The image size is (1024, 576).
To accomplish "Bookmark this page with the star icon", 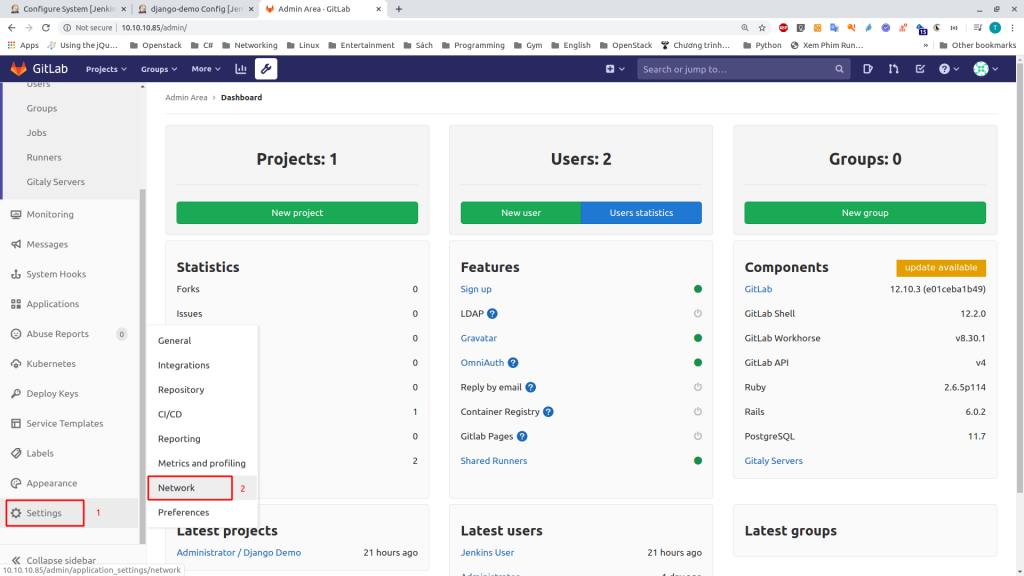I will 762,27.
